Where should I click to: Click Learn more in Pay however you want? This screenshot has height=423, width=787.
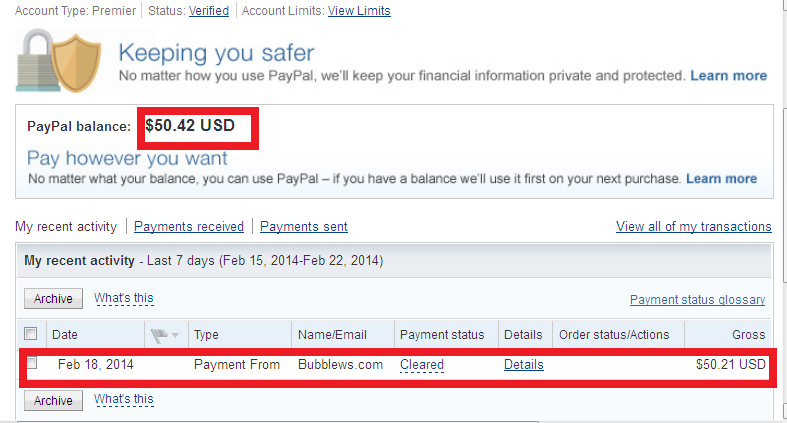point(721,179)
